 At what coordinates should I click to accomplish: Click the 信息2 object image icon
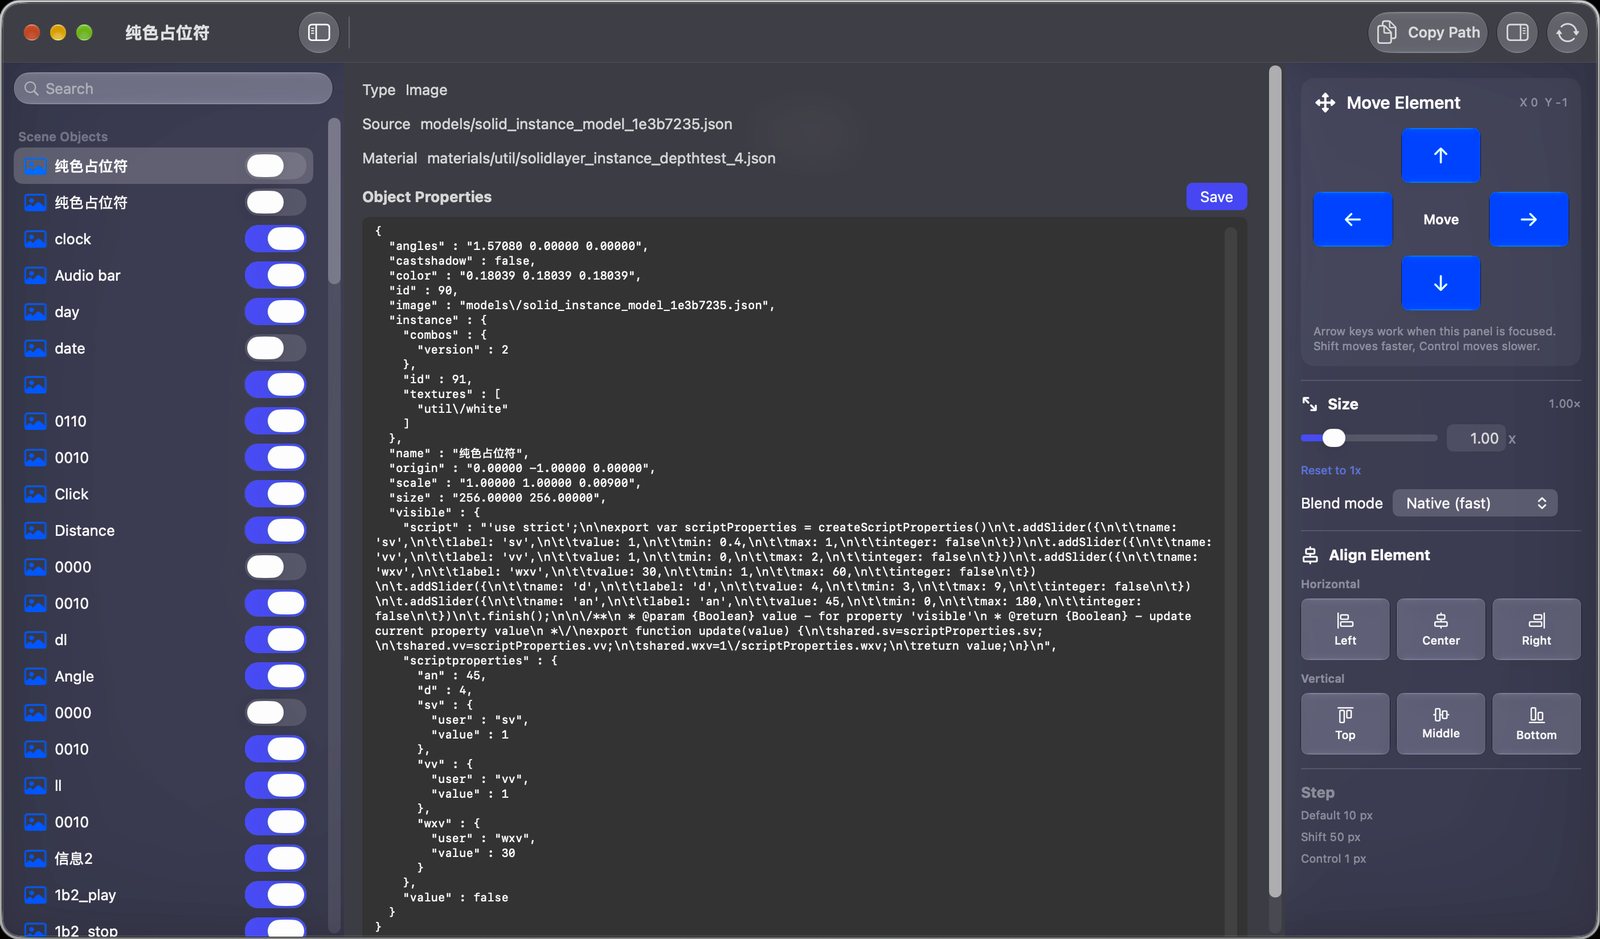[x=35, y=858]
